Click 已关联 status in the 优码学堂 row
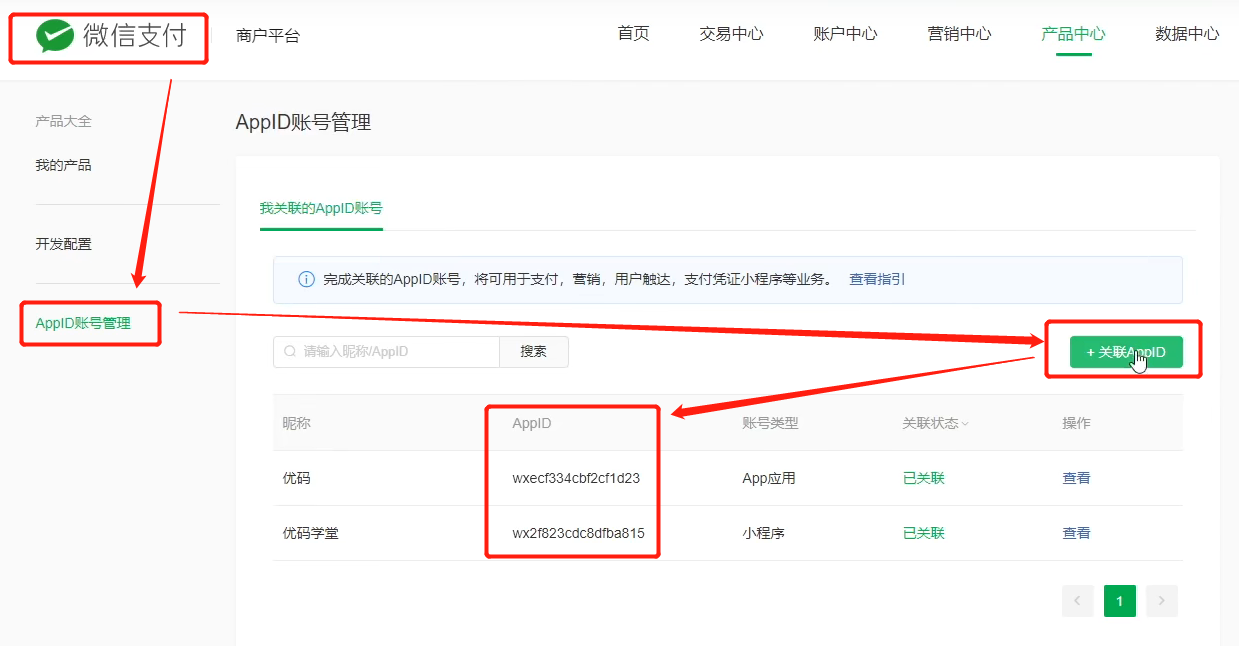1239x646 pixels. 923,533
